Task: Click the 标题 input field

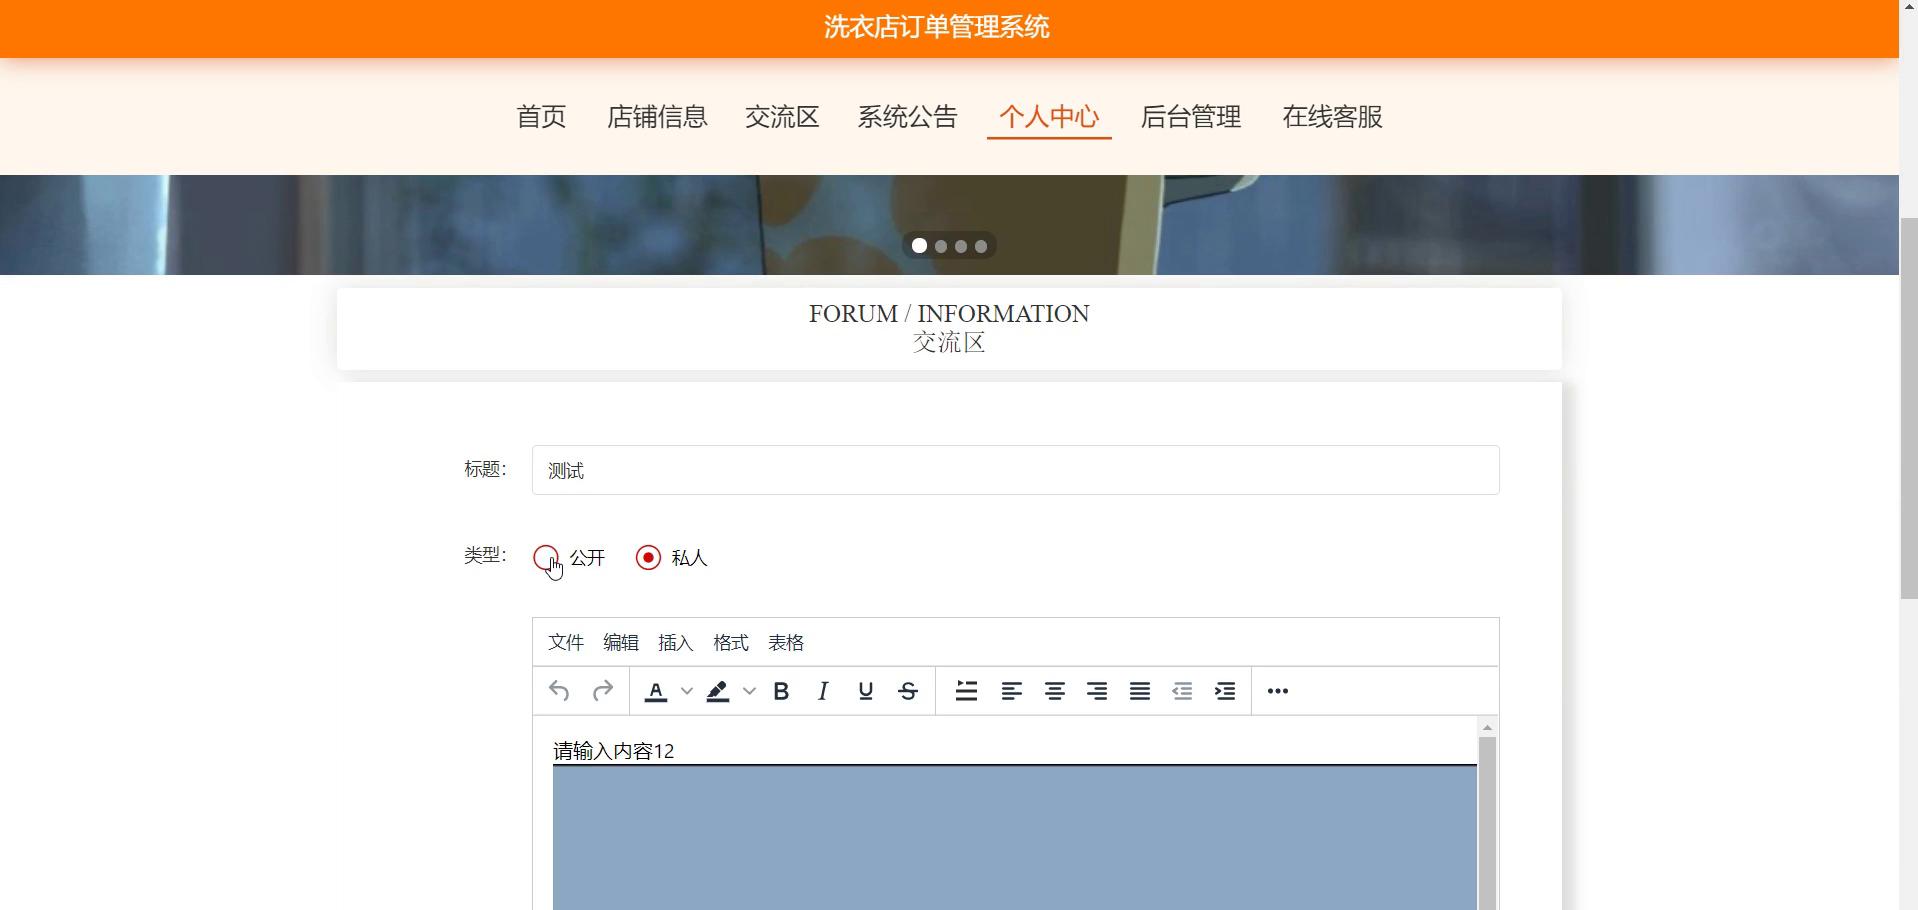Action: [1015, 470]
